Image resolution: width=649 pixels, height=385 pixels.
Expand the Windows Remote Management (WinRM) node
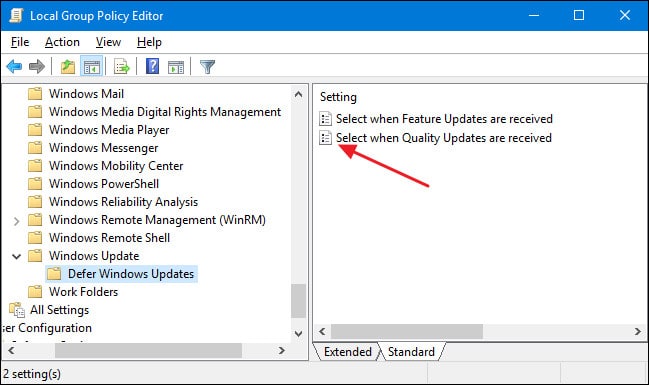[x=16, y=221]
